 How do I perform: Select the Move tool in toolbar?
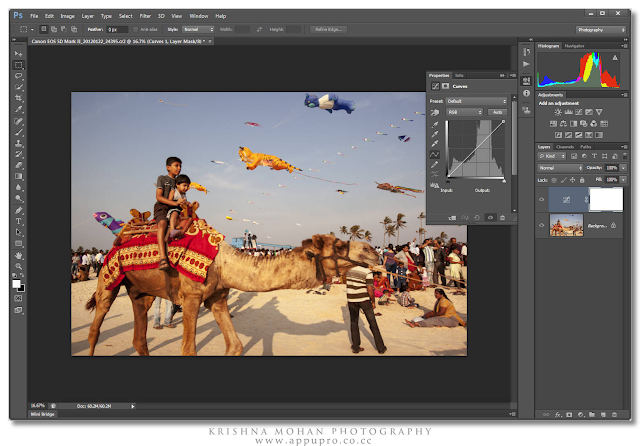pos(19,54)
